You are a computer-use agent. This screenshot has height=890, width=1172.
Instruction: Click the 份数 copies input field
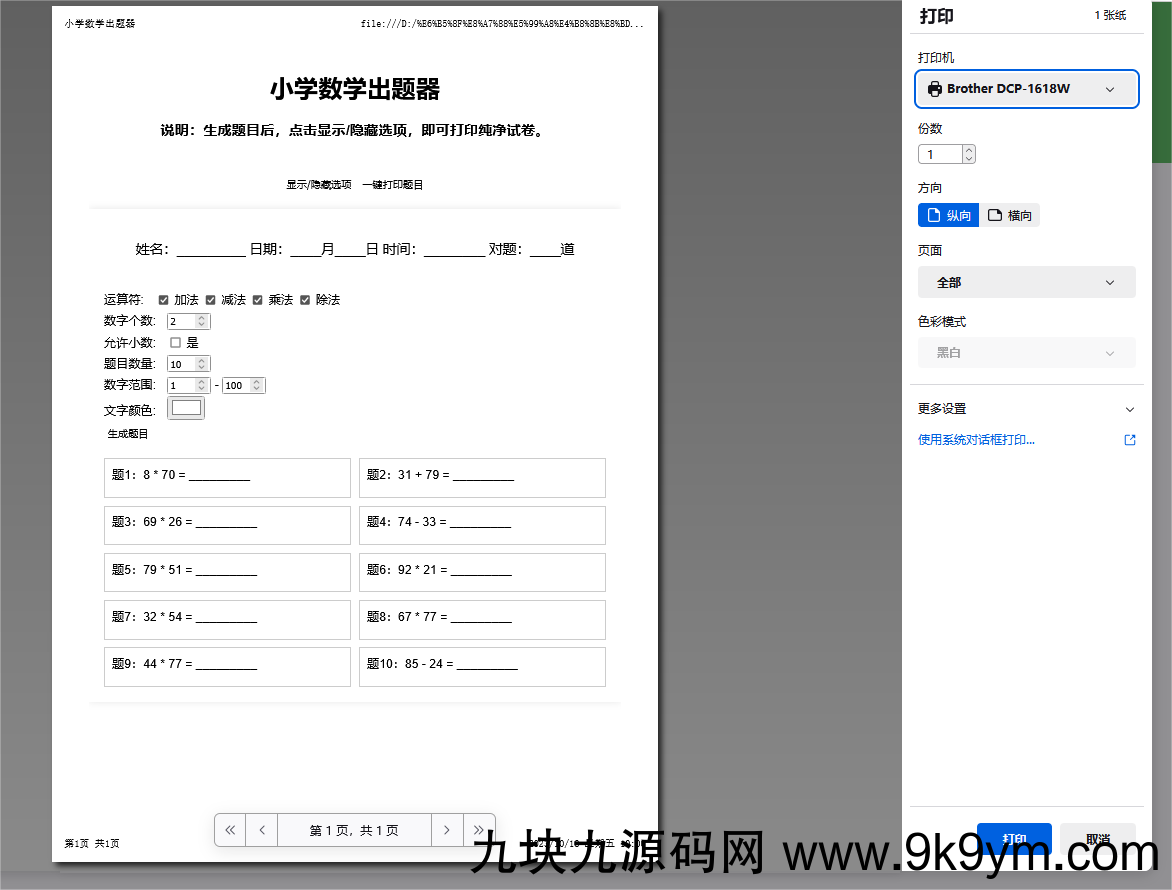939,154
